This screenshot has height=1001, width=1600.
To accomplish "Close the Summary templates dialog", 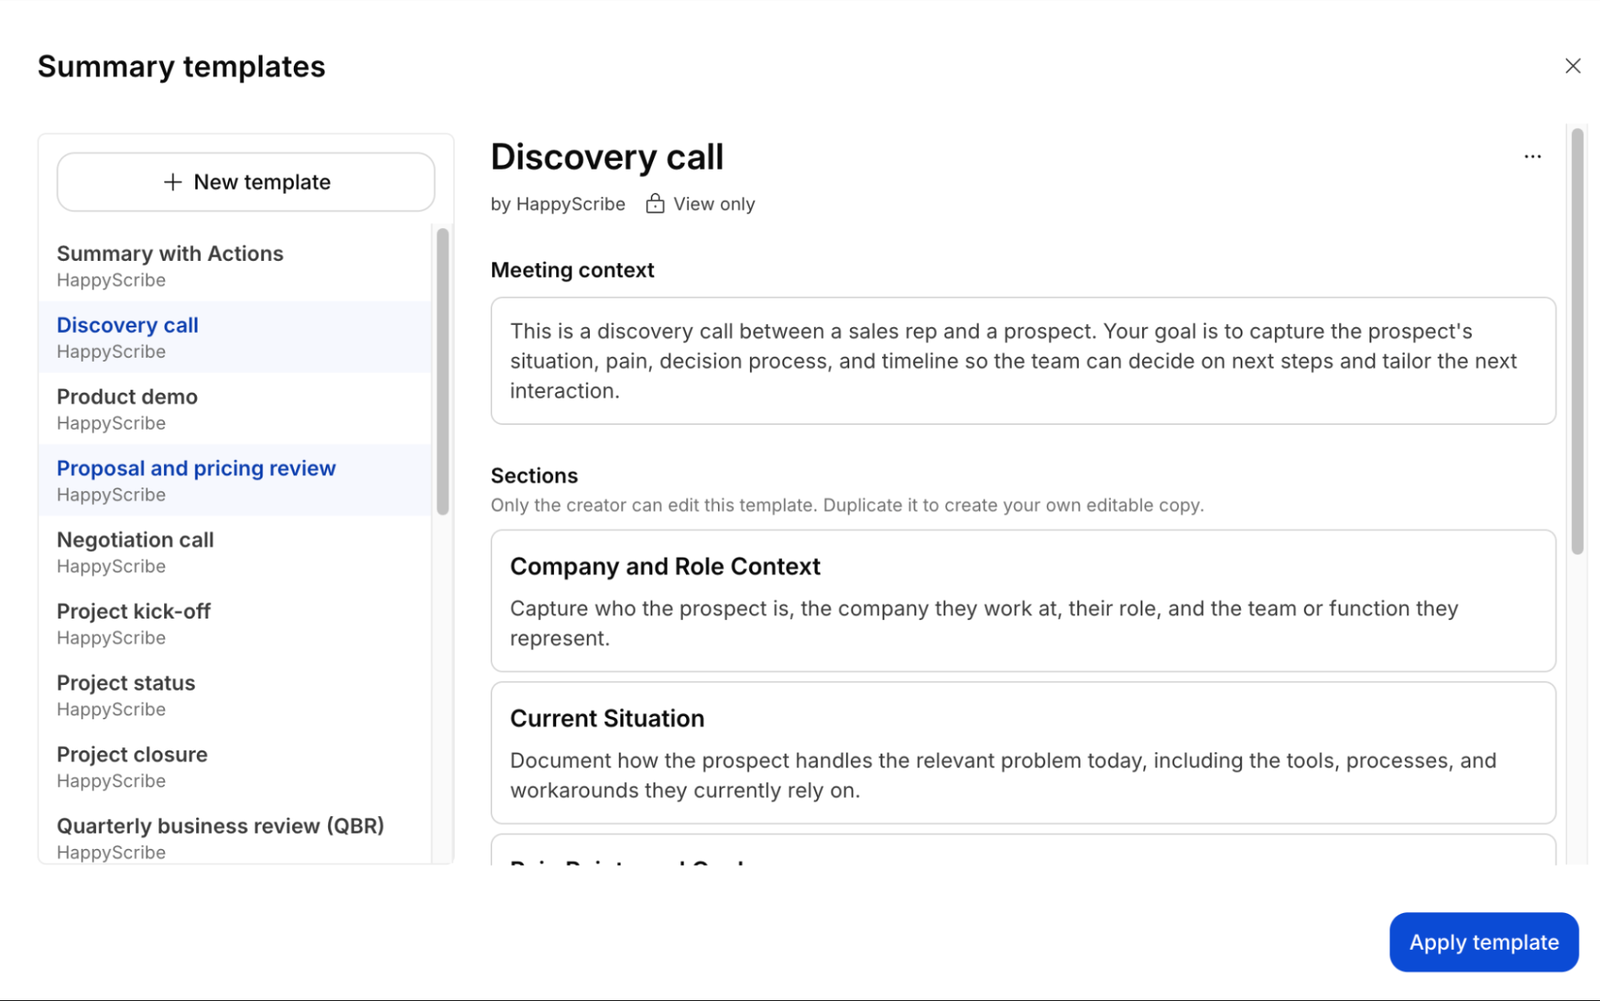I will point(1572,66).
